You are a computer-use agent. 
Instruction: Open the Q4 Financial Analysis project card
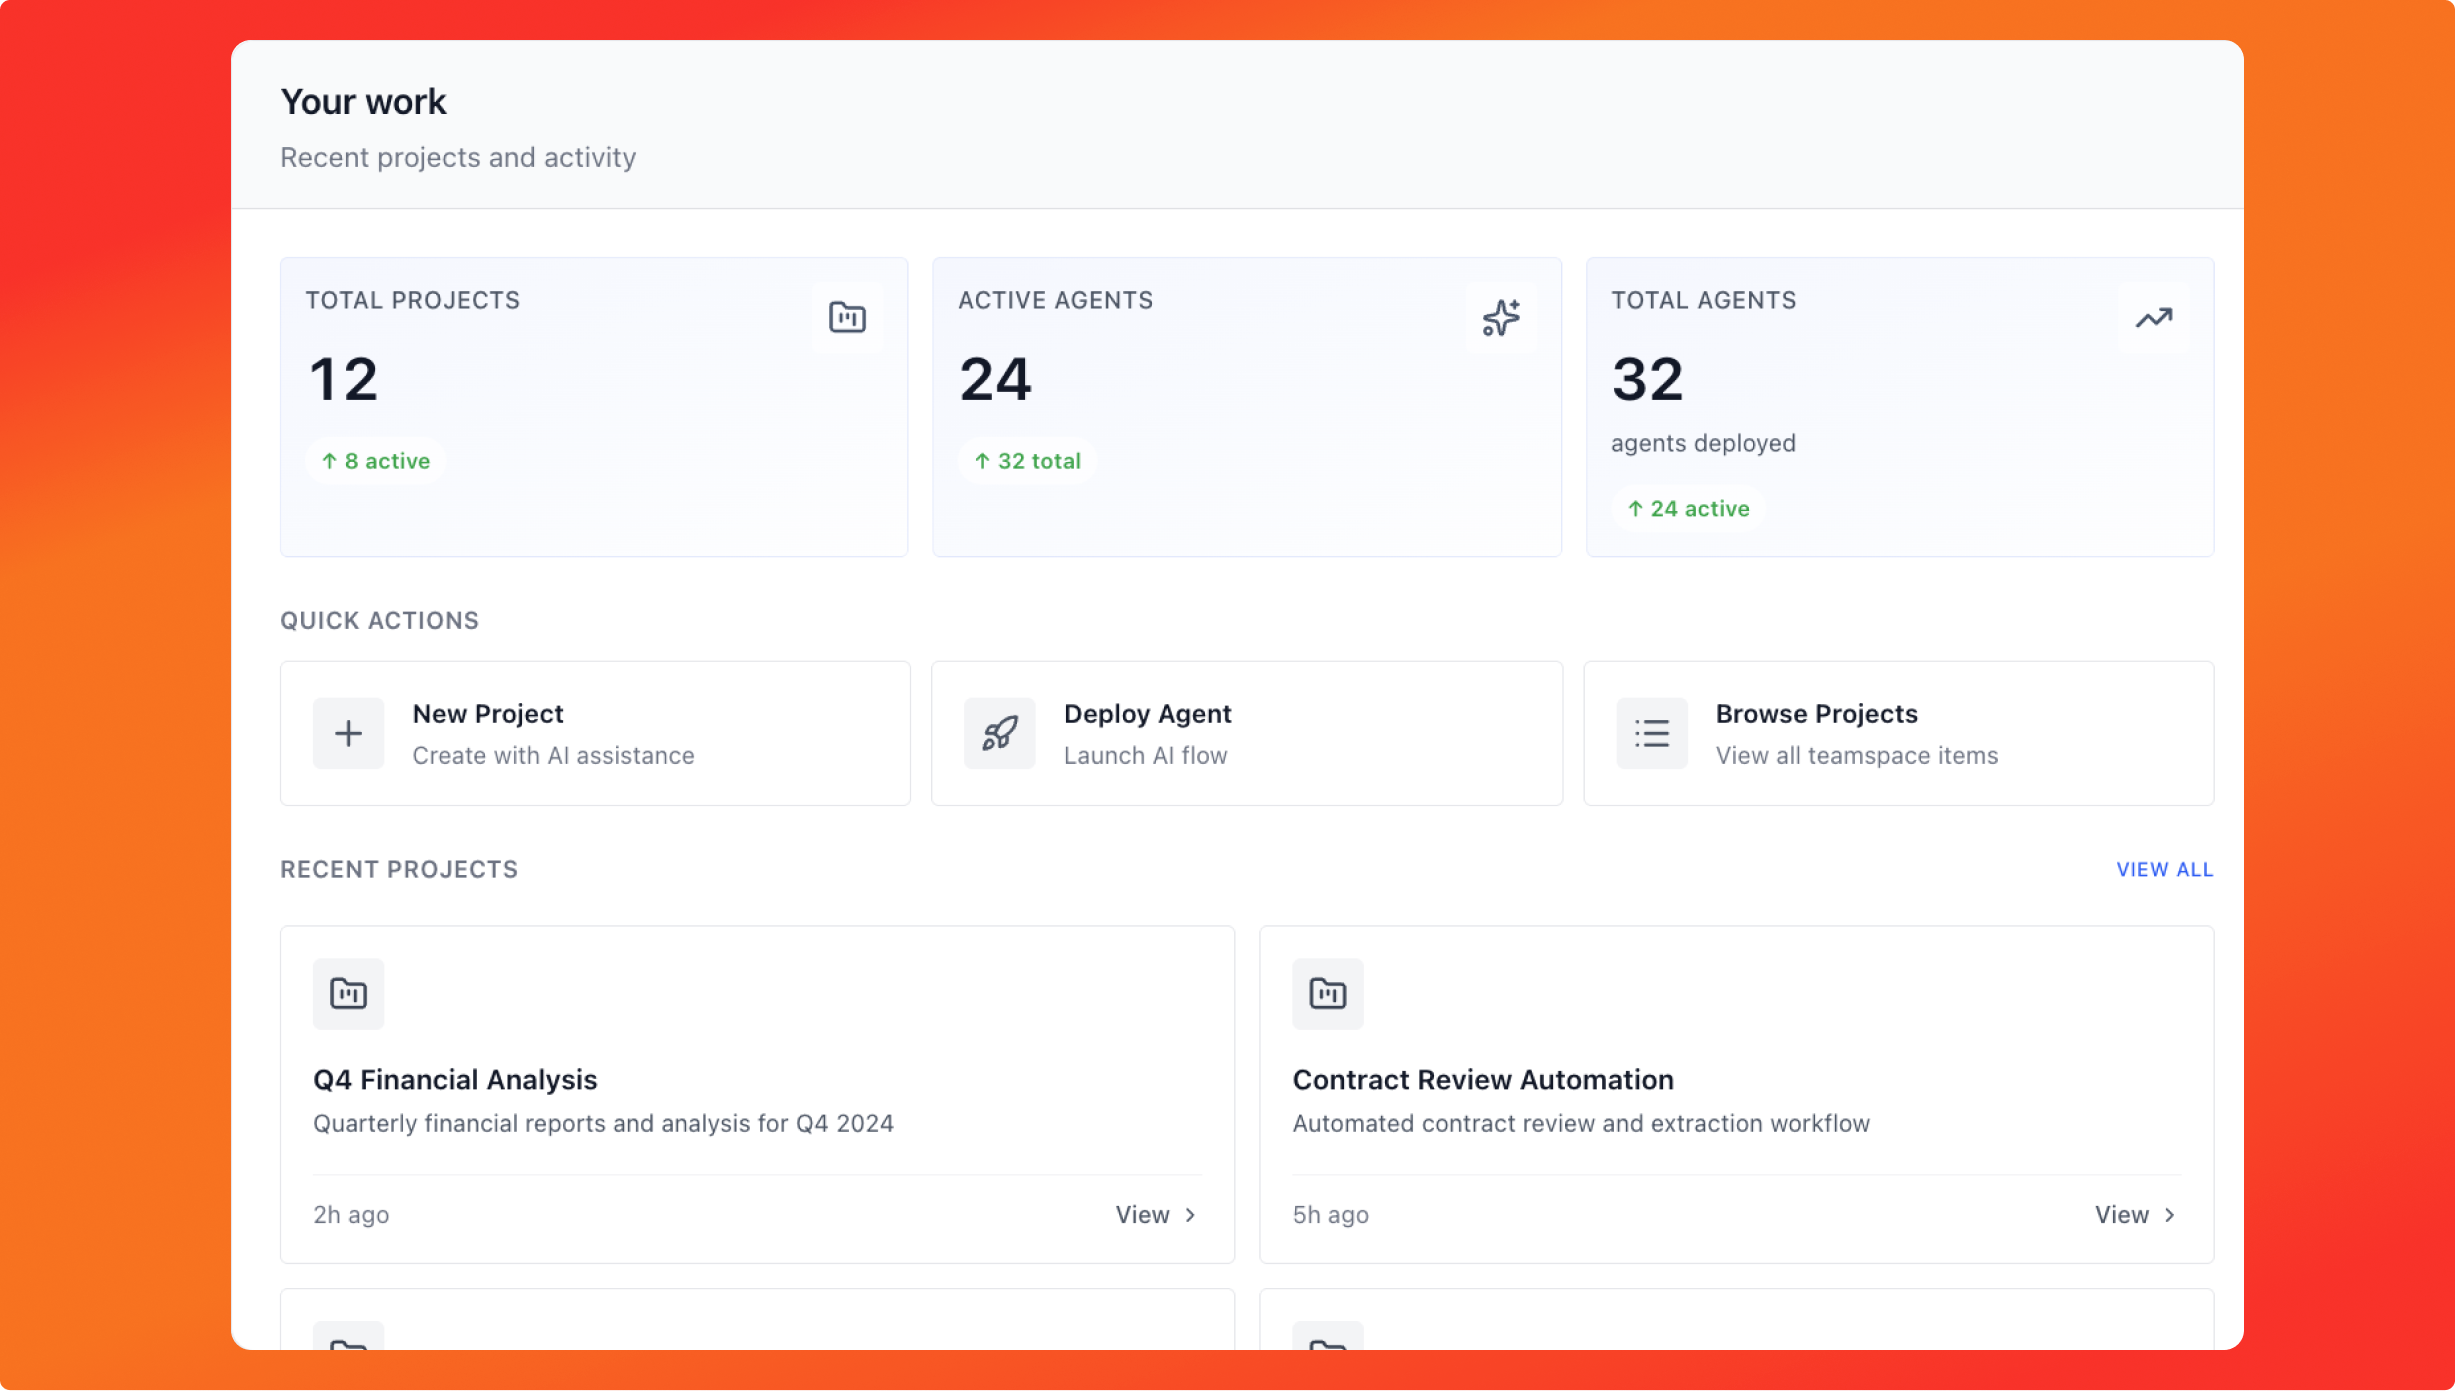coord(757,1095)
